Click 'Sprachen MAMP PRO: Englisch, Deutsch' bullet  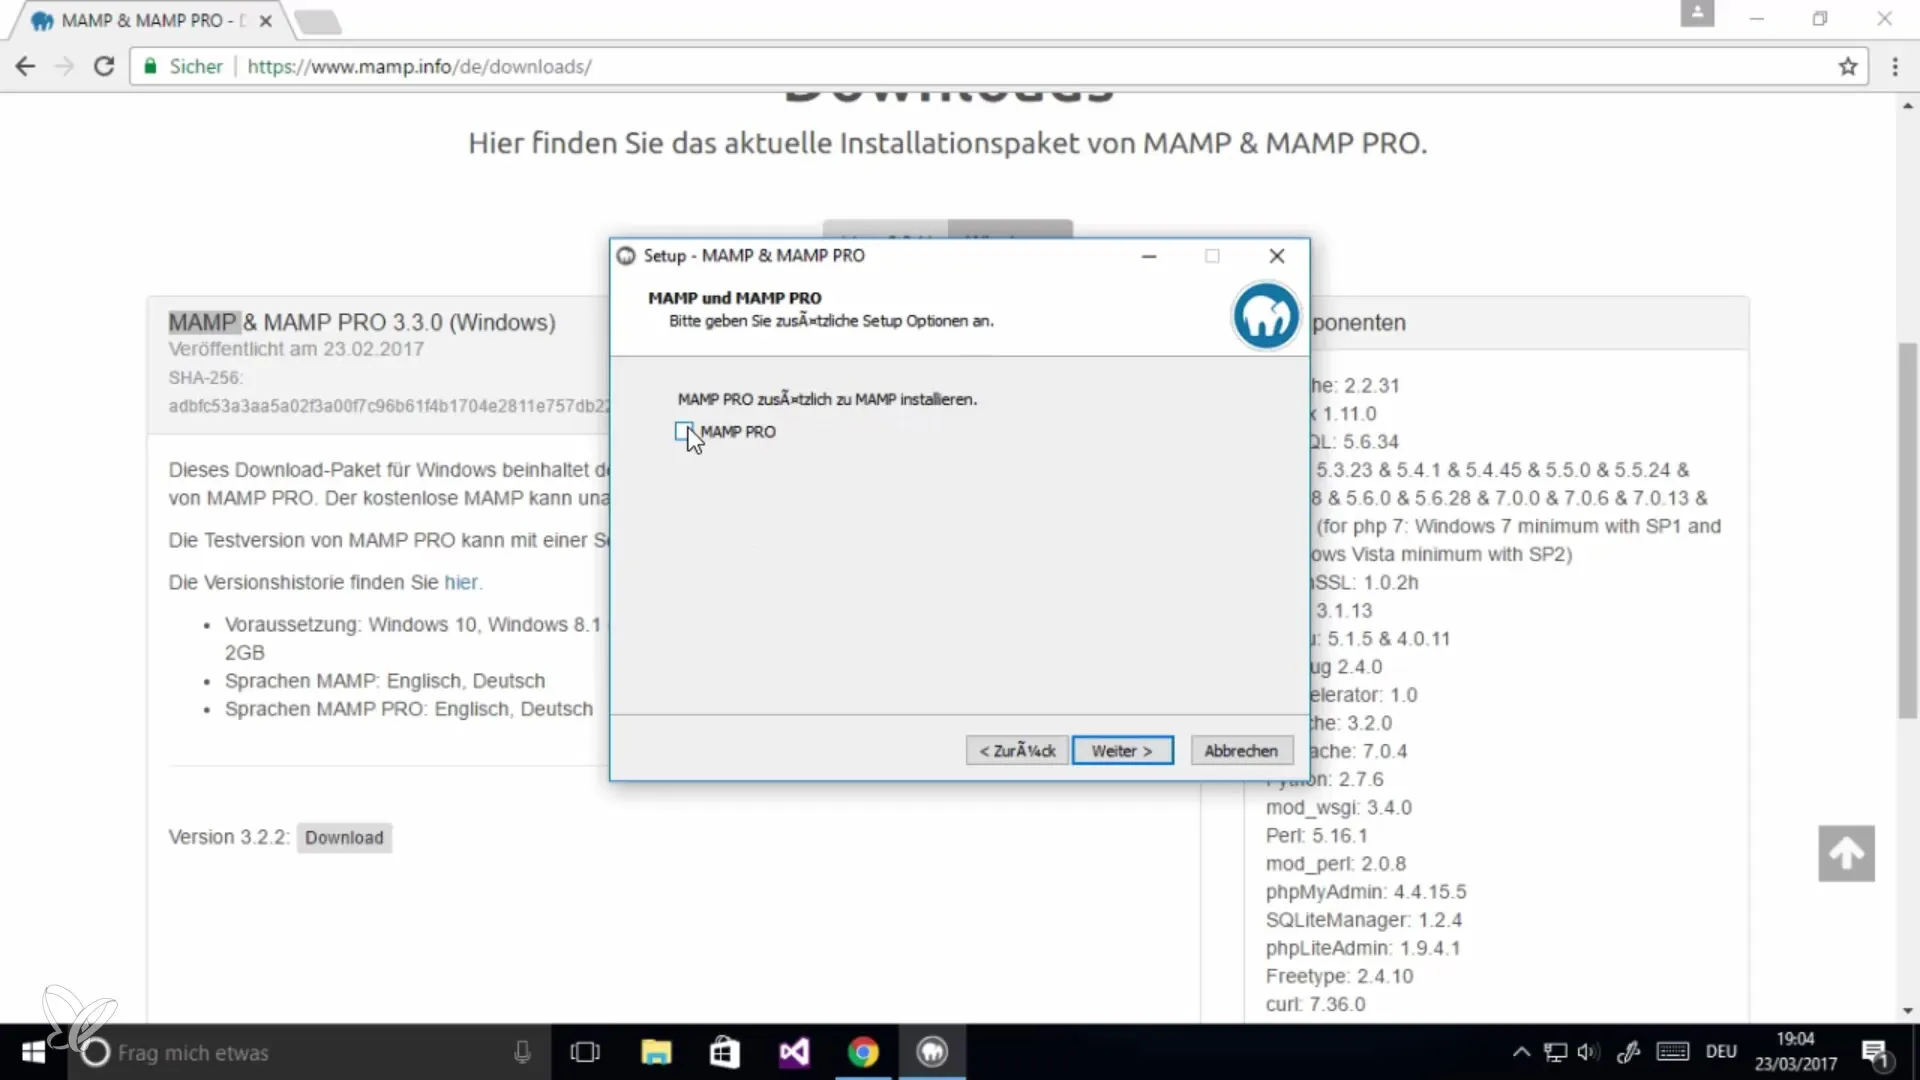coord(409,709)
